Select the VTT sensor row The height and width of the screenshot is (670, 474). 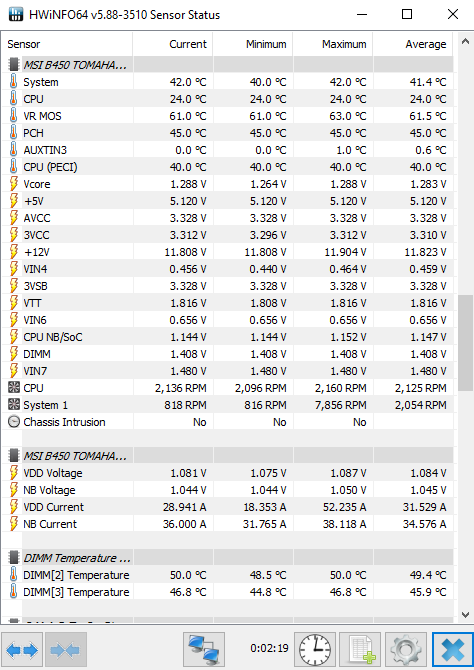coord(227,303)
